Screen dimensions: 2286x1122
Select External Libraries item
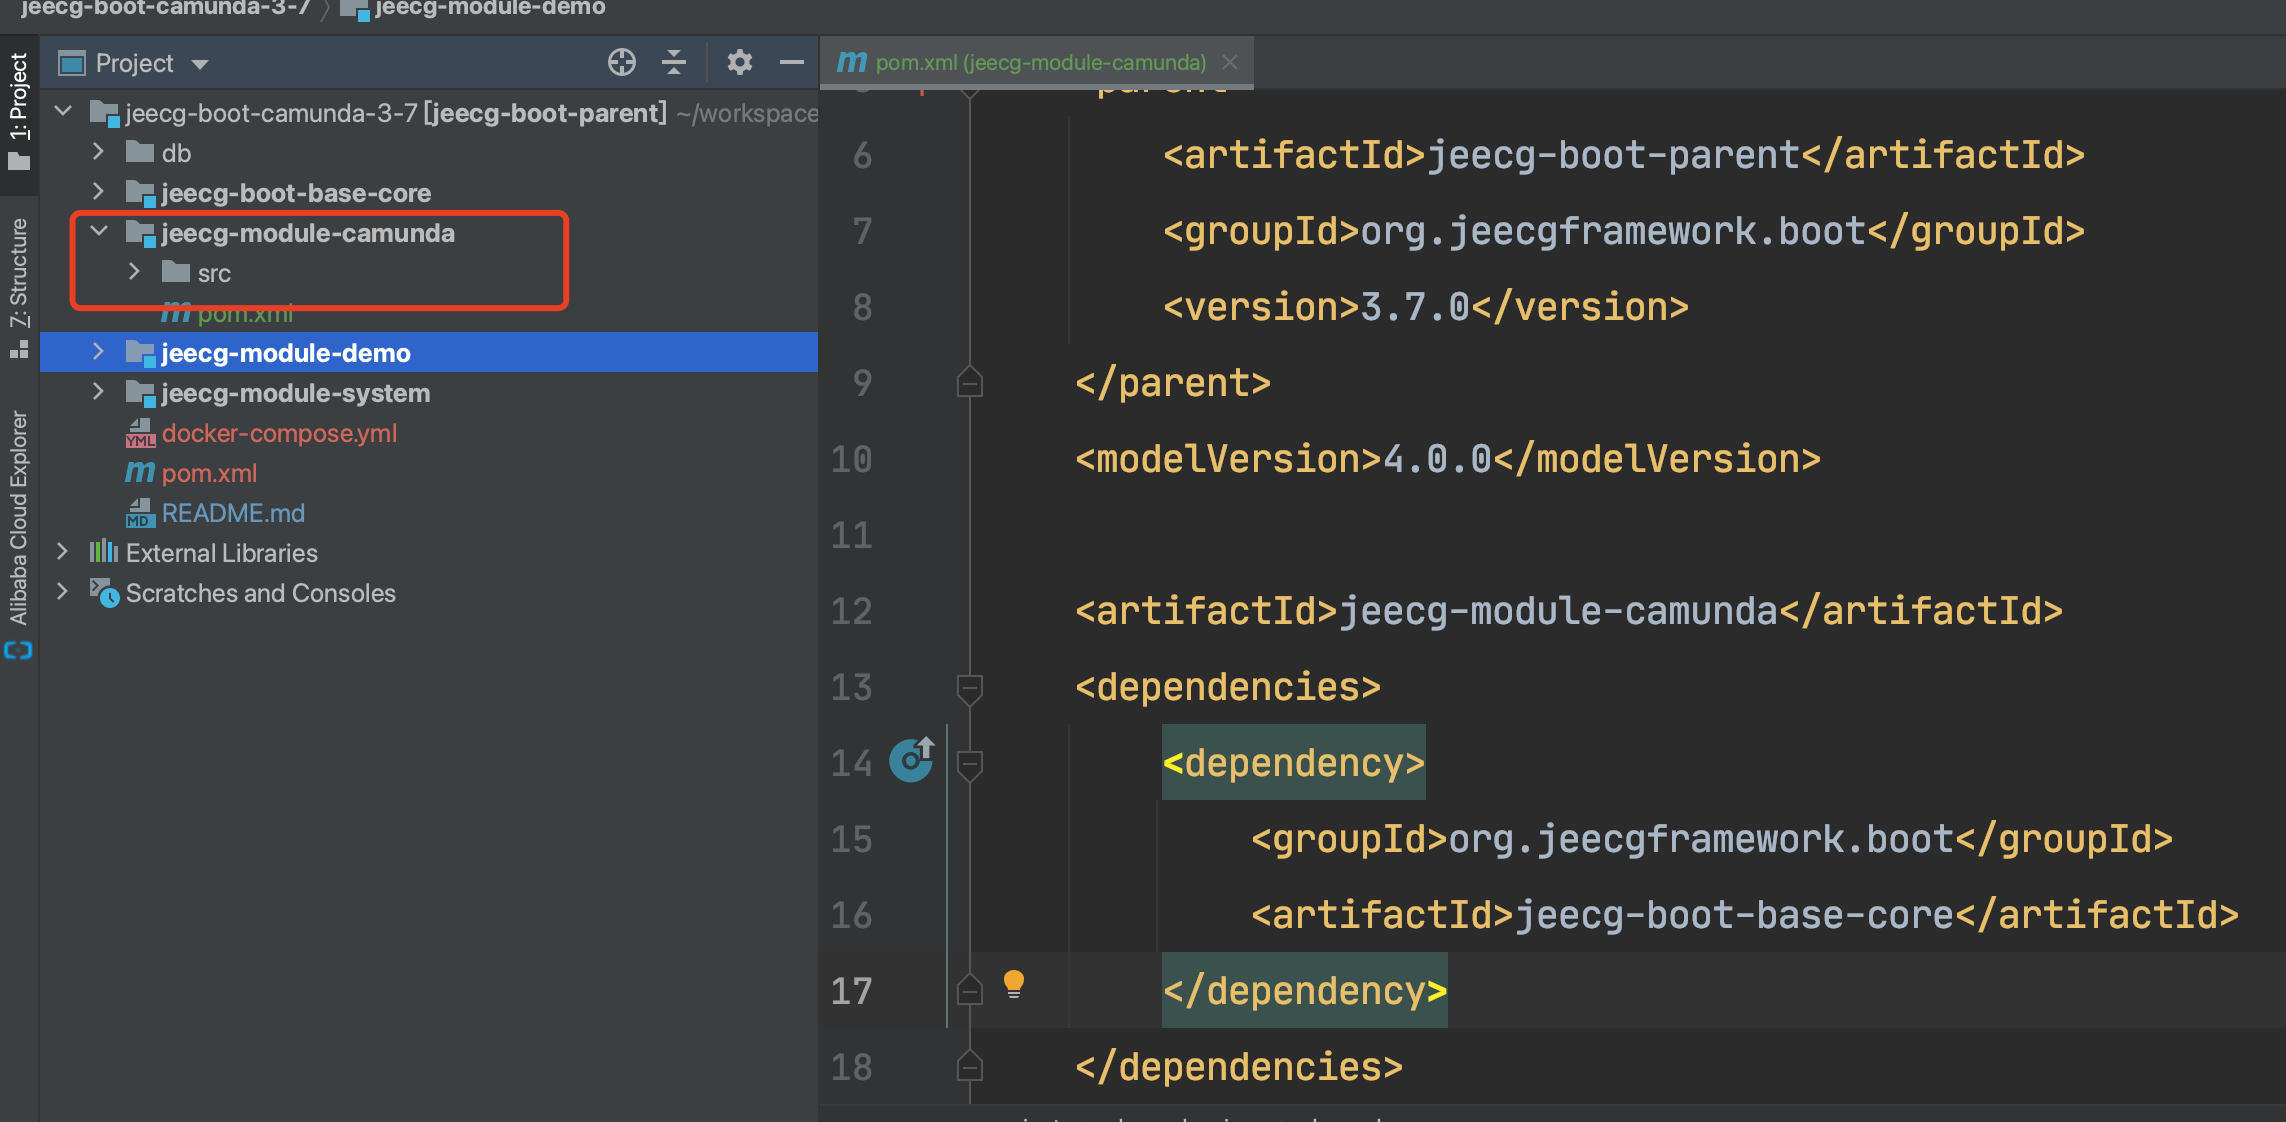[221, 553]
